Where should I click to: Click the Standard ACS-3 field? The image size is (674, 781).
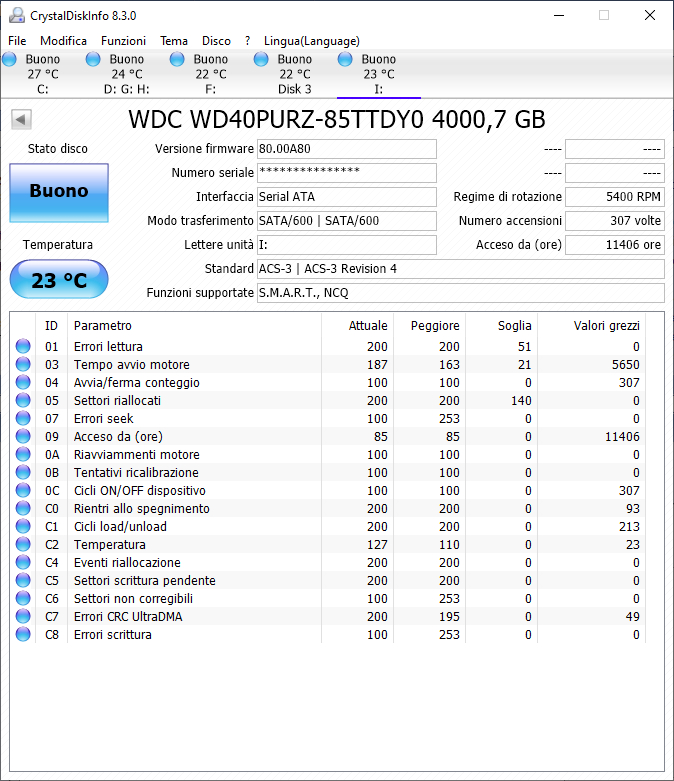coord(461,269)
